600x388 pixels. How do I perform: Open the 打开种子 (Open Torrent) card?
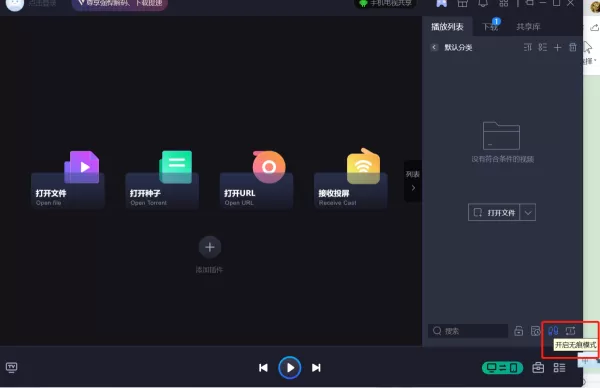tap(162, 180)
